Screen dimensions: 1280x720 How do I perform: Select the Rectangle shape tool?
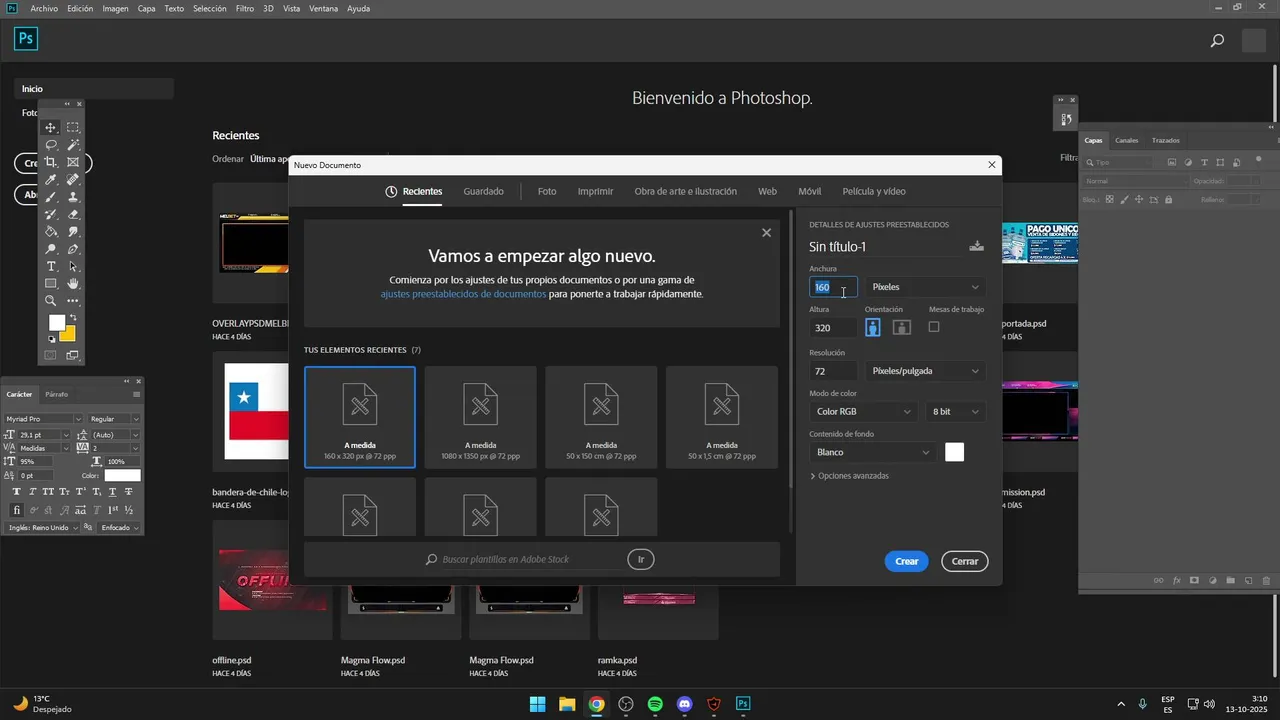(51, 284)
